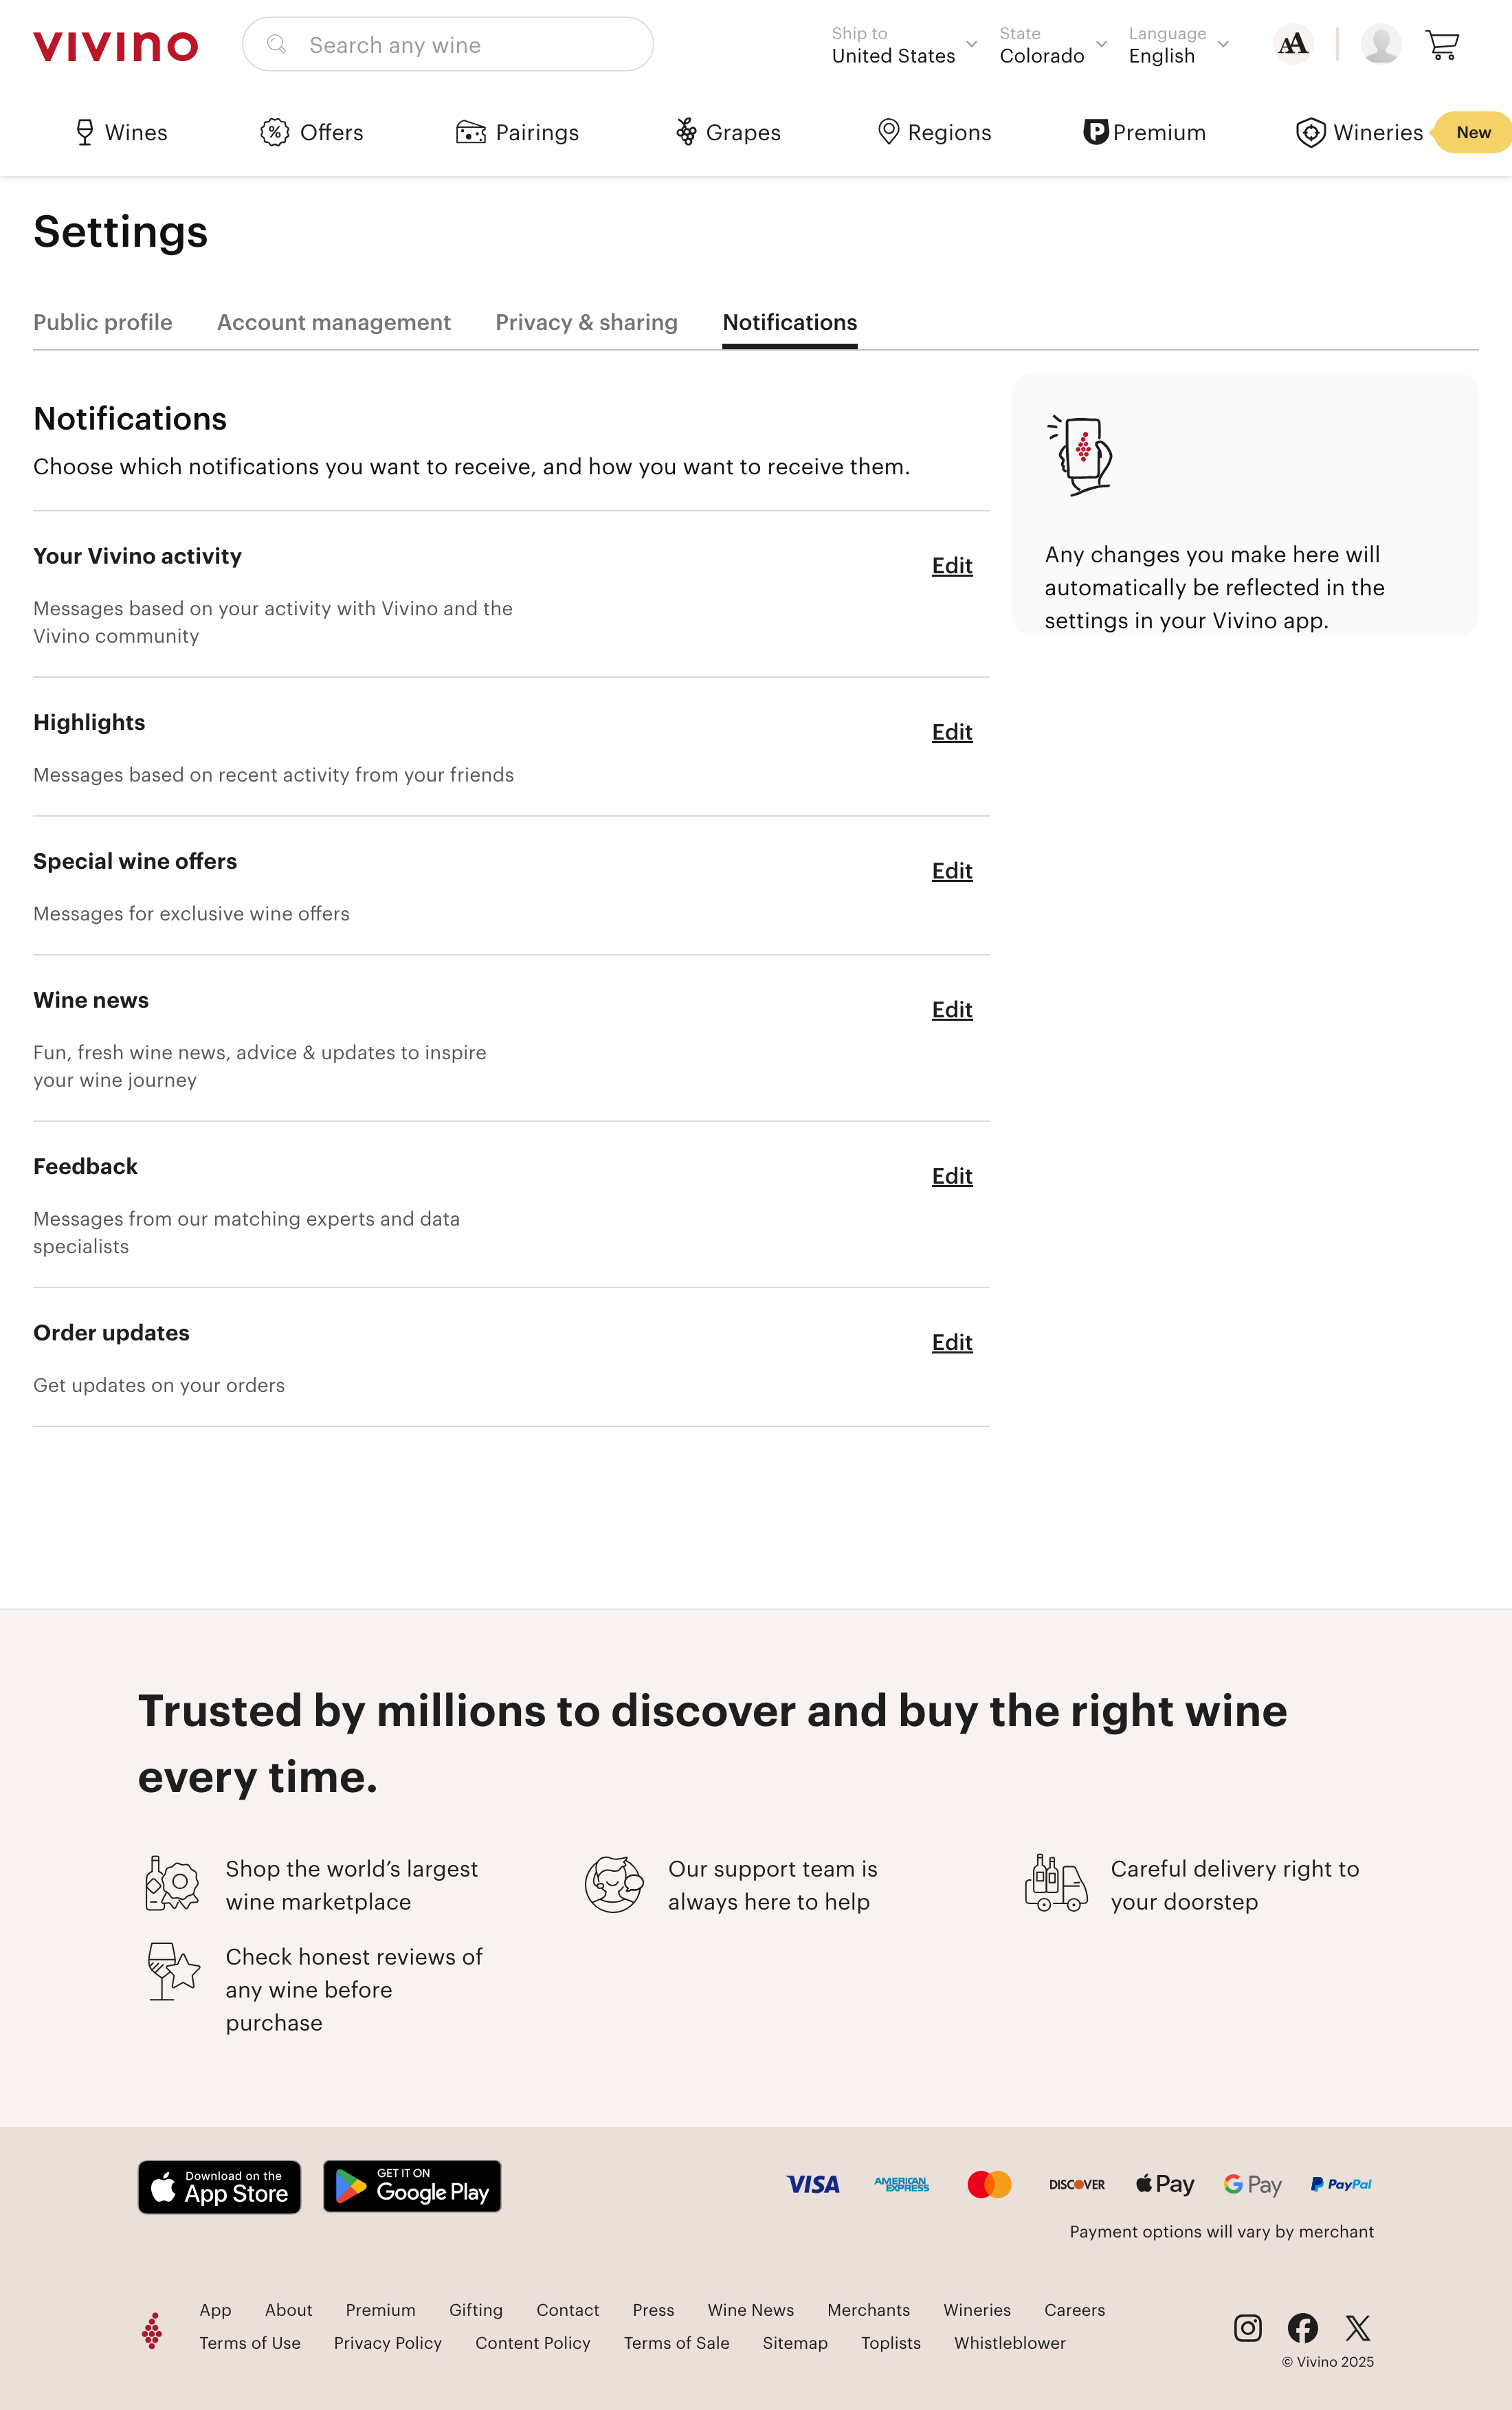The width and height of the screenshot is (1512, 2410).
Task: Open the Account management tab
Action: click(333, 322)
